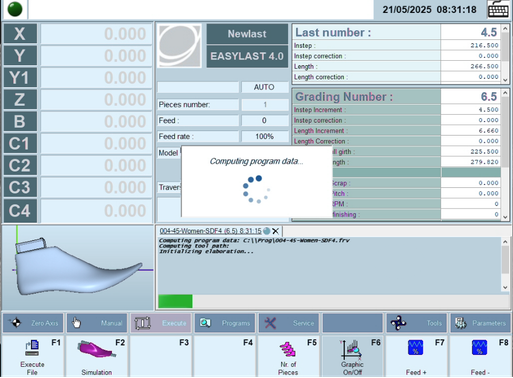This screenshot has height=378, width=513.
Task: Open the Zero Axis mode
Action: pyautogui.click(x=33, y=323)
